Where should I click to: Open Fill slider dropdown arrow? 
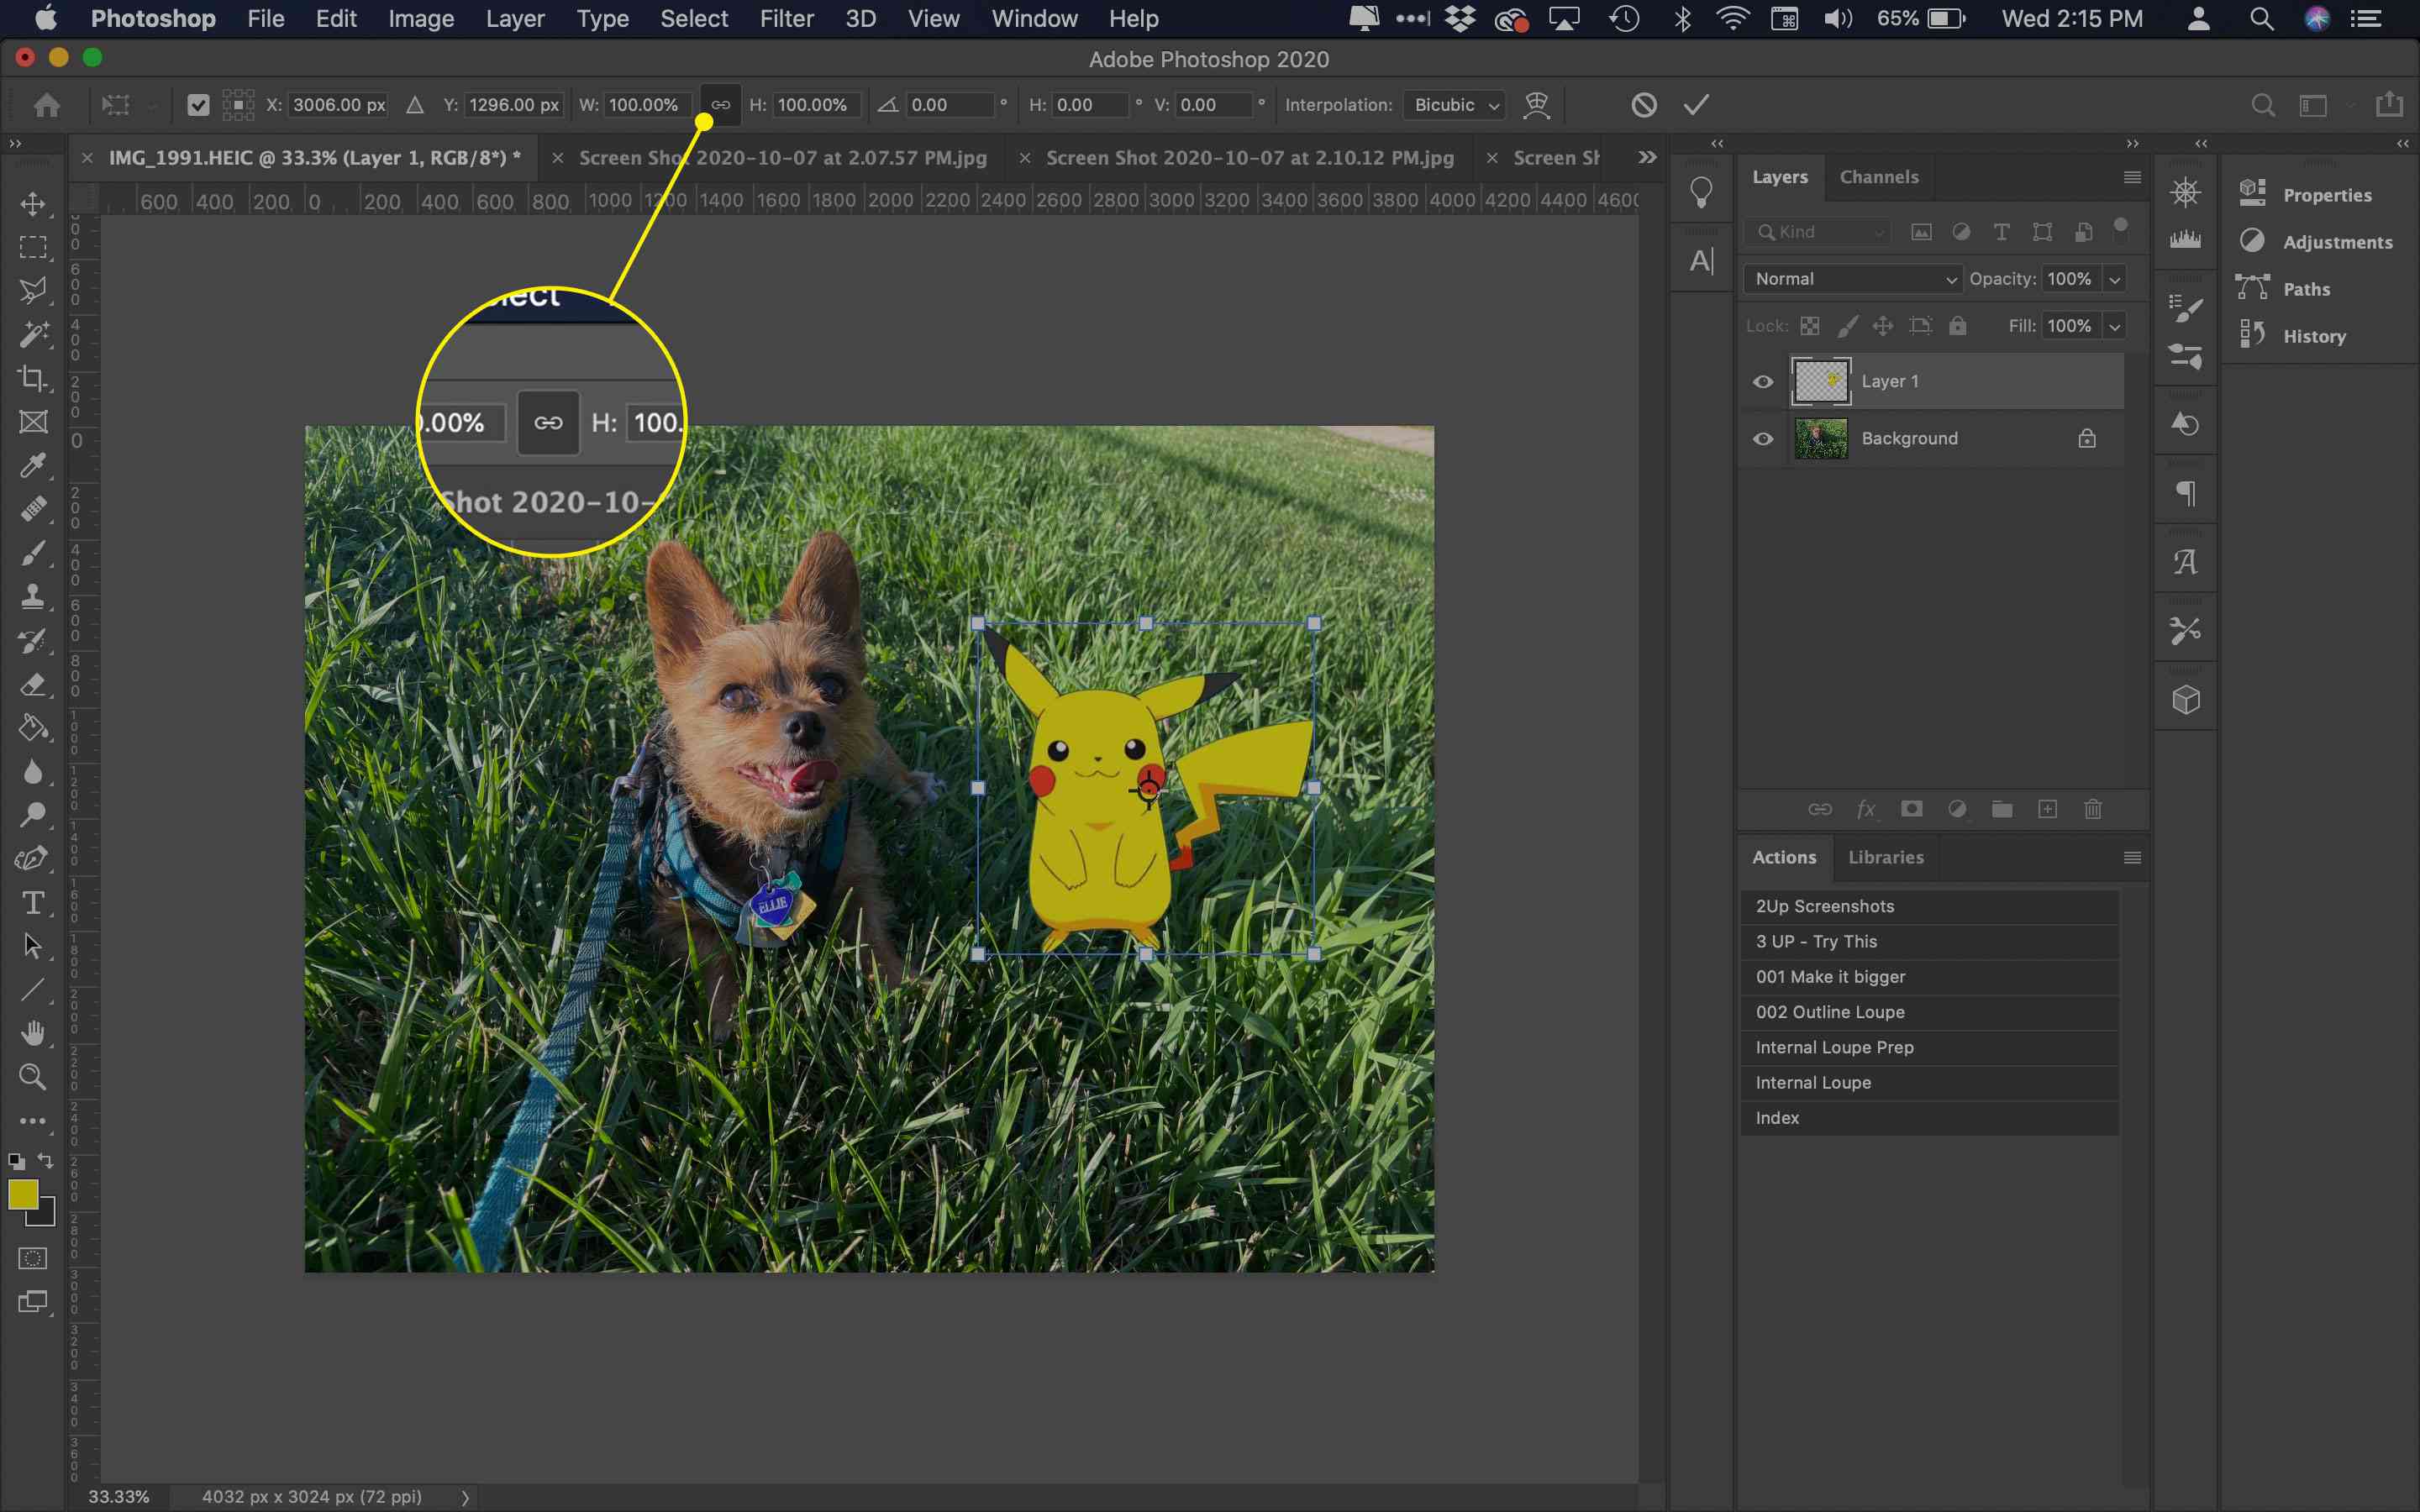(2114, 326)
